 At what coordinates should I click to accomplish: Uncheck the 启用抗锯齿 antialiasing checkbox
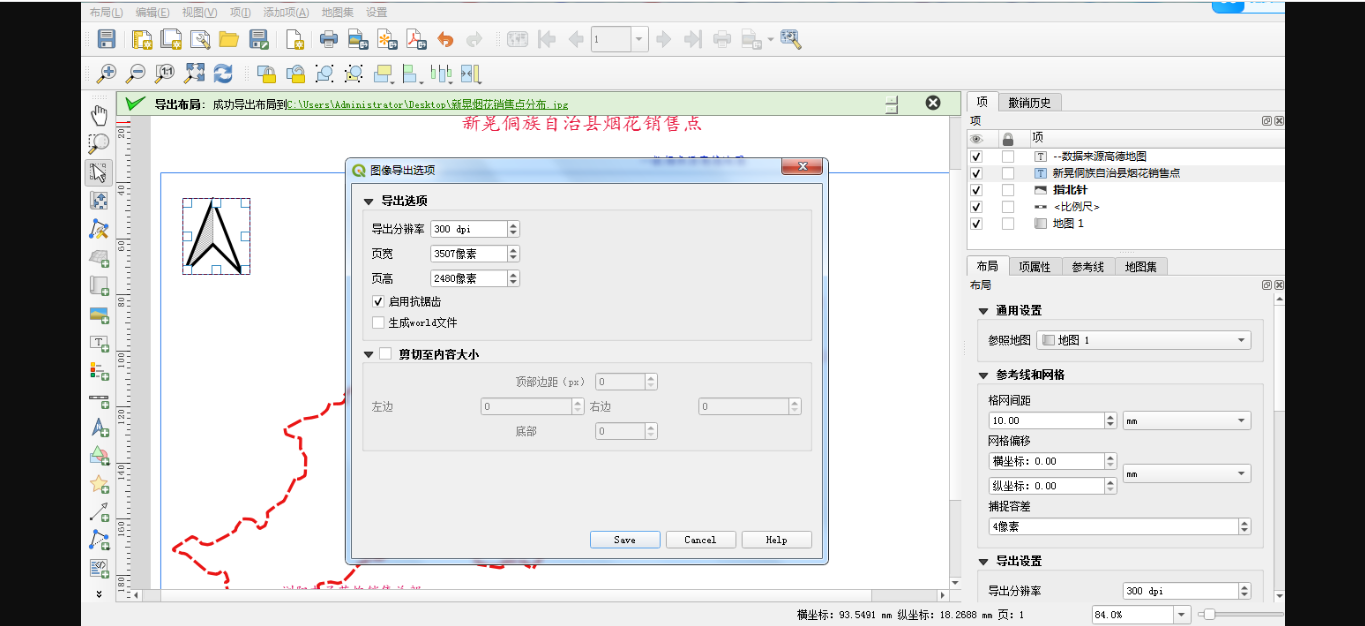(x=378, y=301)
